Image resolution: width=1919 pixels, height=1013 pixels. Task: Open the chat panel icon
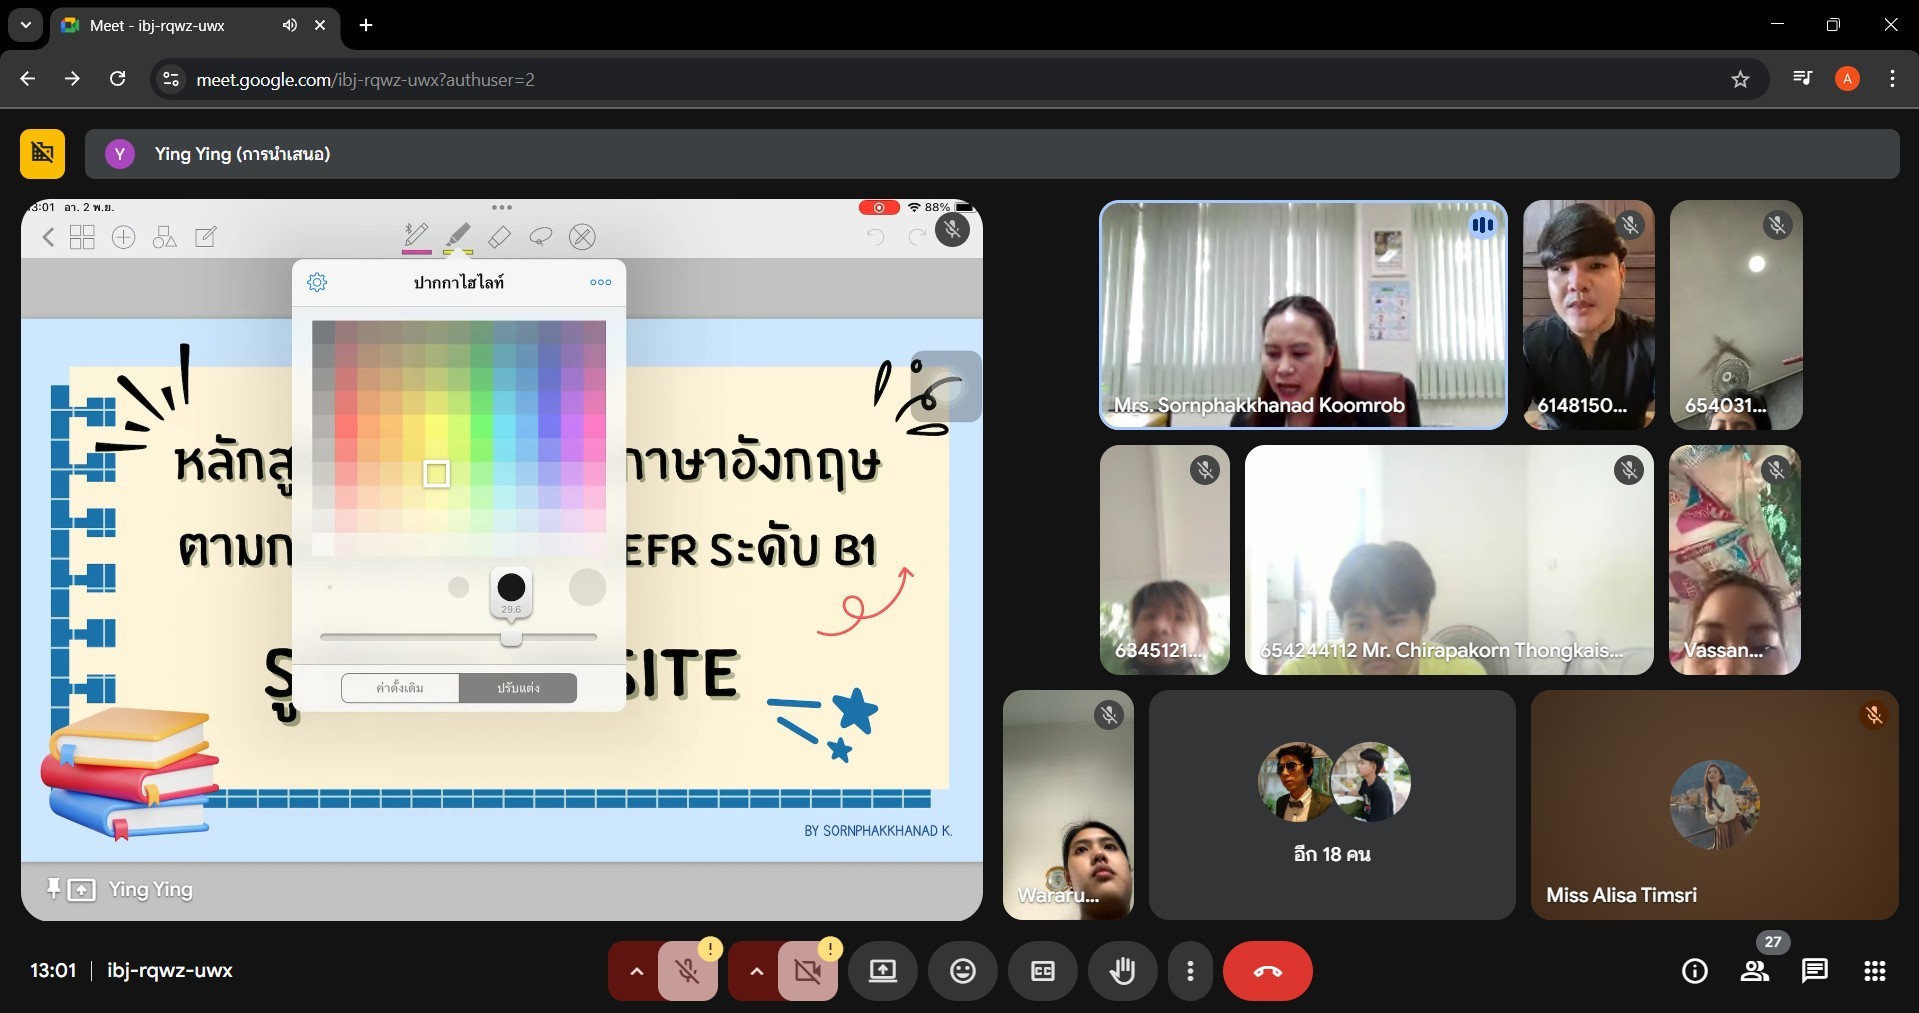pos(1814,971)
